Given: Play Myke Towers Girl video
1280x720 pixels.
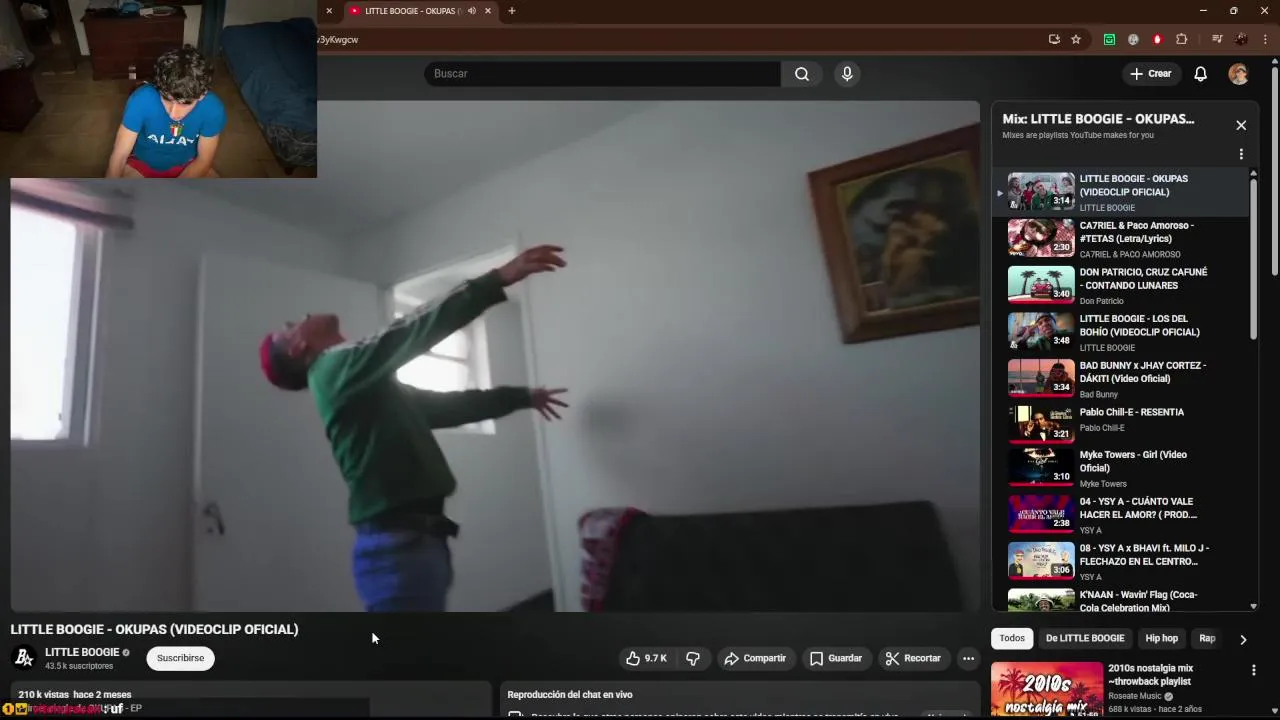Looking at the screenshot, I should [x=1120, y=468].
